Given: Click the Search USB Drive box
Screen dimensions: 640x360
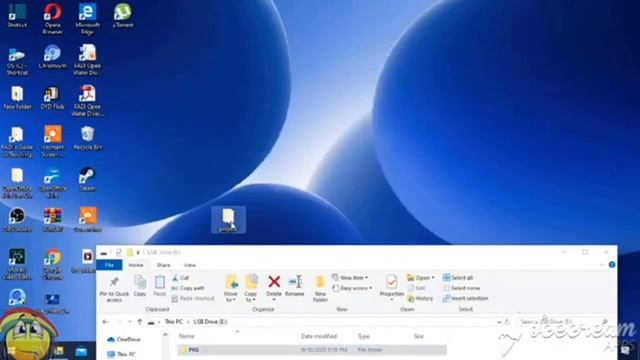Looking at the screenshot, I should 564,322.
